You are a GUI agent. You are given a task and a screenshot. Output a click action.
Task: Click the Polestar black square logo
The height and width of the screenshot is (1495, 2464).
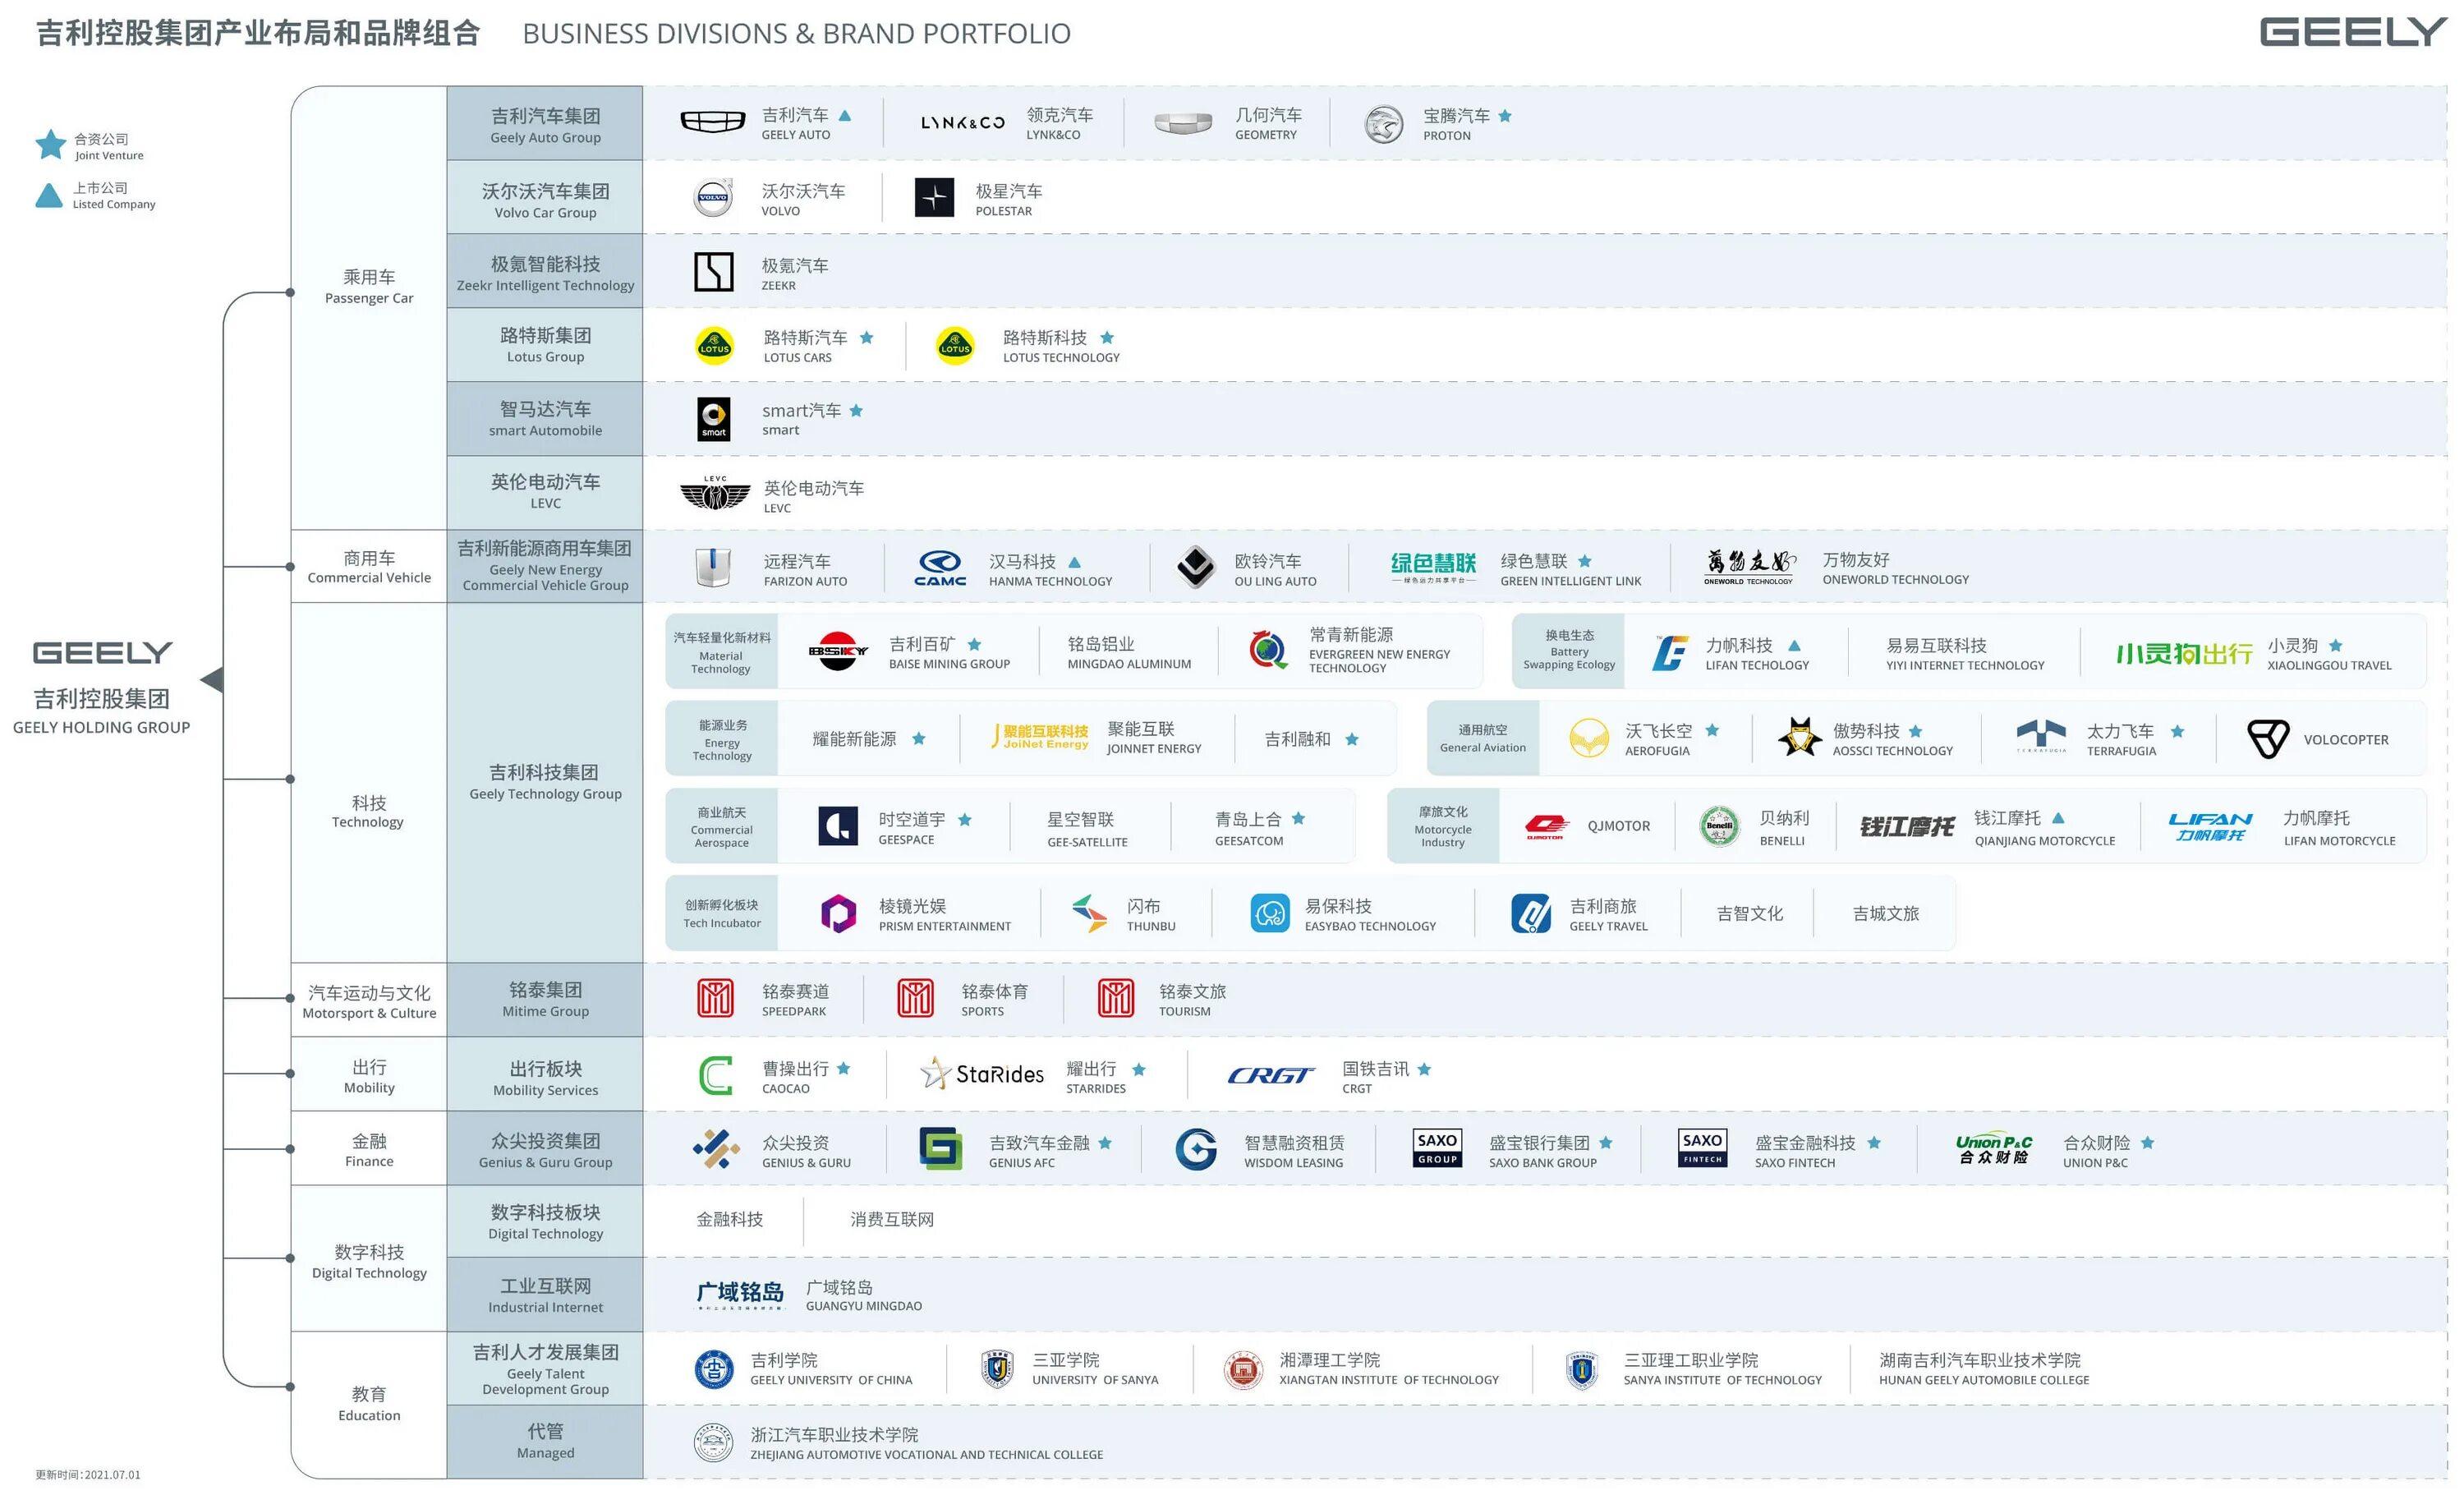click(934, 198)
